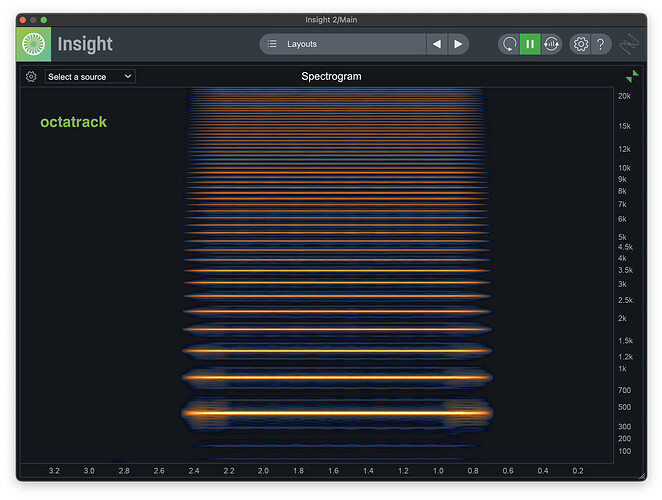Click the iZotope logo at top right
The height and width of the screenshot is (500, 662).
point(630,45)
